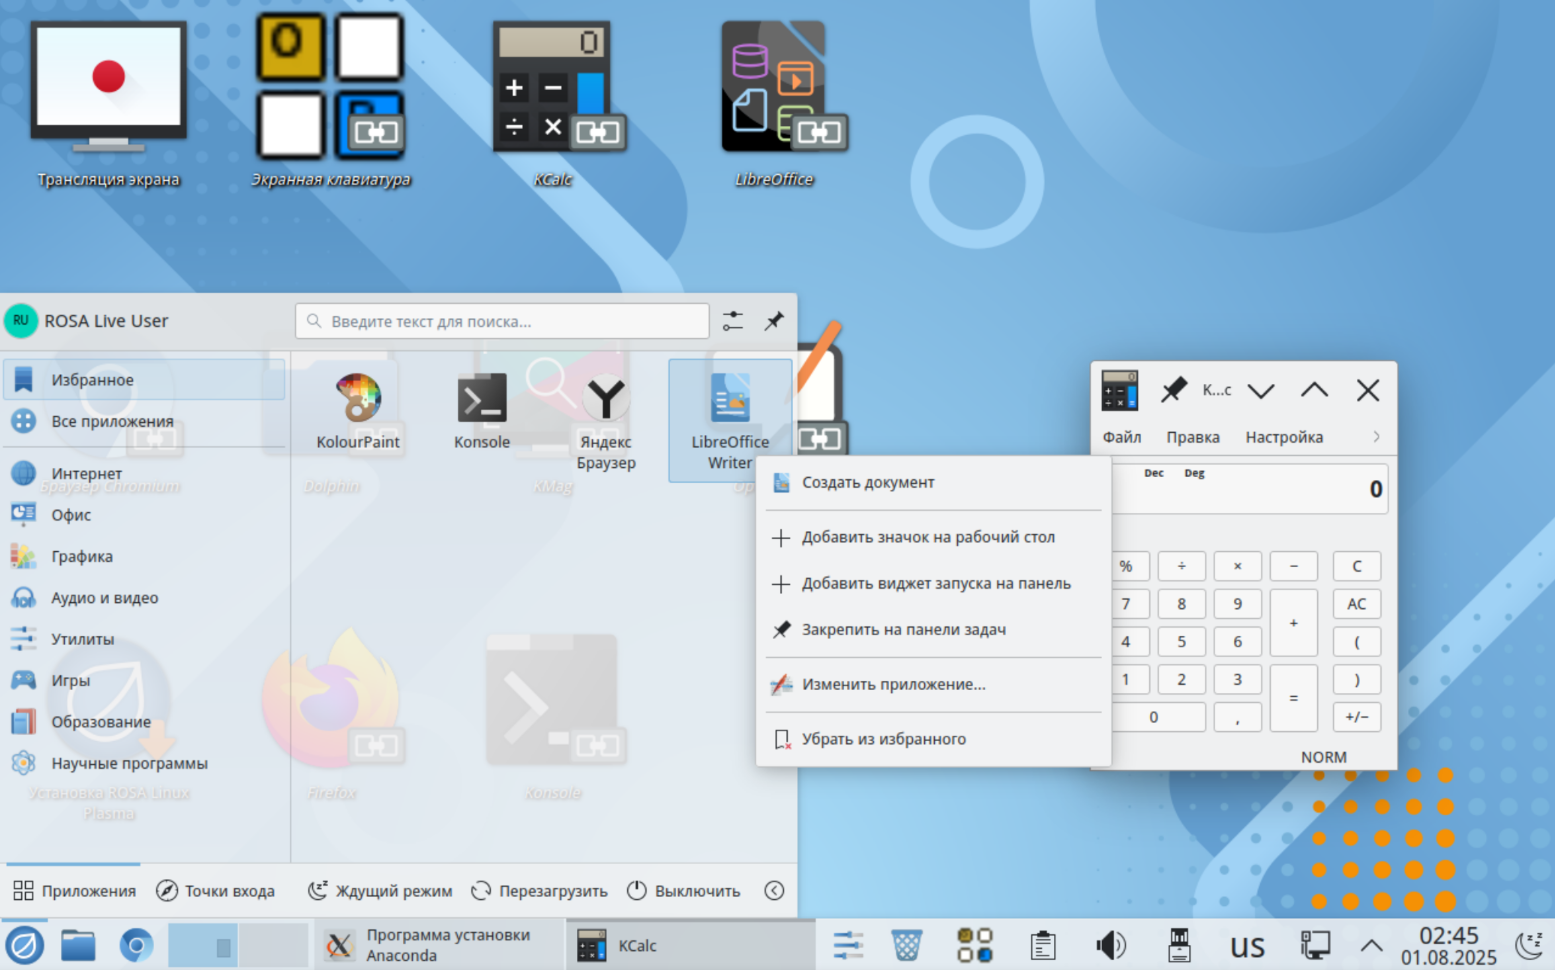Choose "Убрать из избранного" in context menu
Screen dimensions: 1555x970
coord(883,739)
